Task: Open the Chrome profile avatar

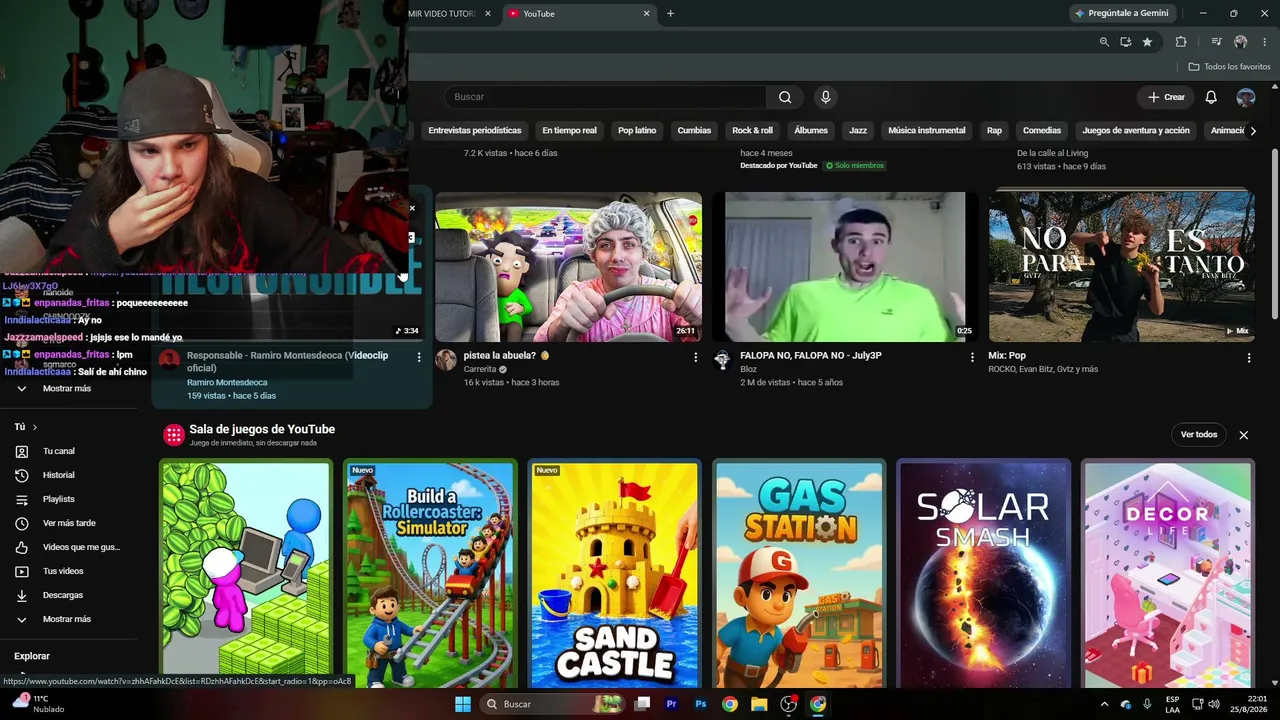Action: click(1241, 42)
